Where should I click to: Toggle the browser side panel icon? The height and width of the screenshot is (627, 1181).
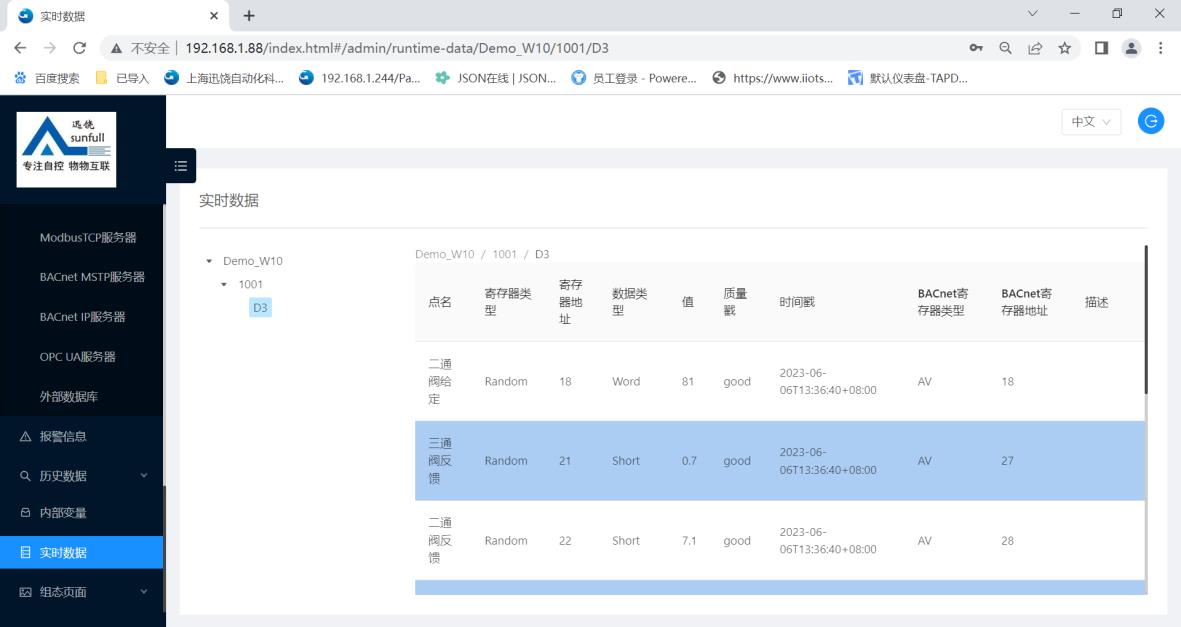[1101, 47]
